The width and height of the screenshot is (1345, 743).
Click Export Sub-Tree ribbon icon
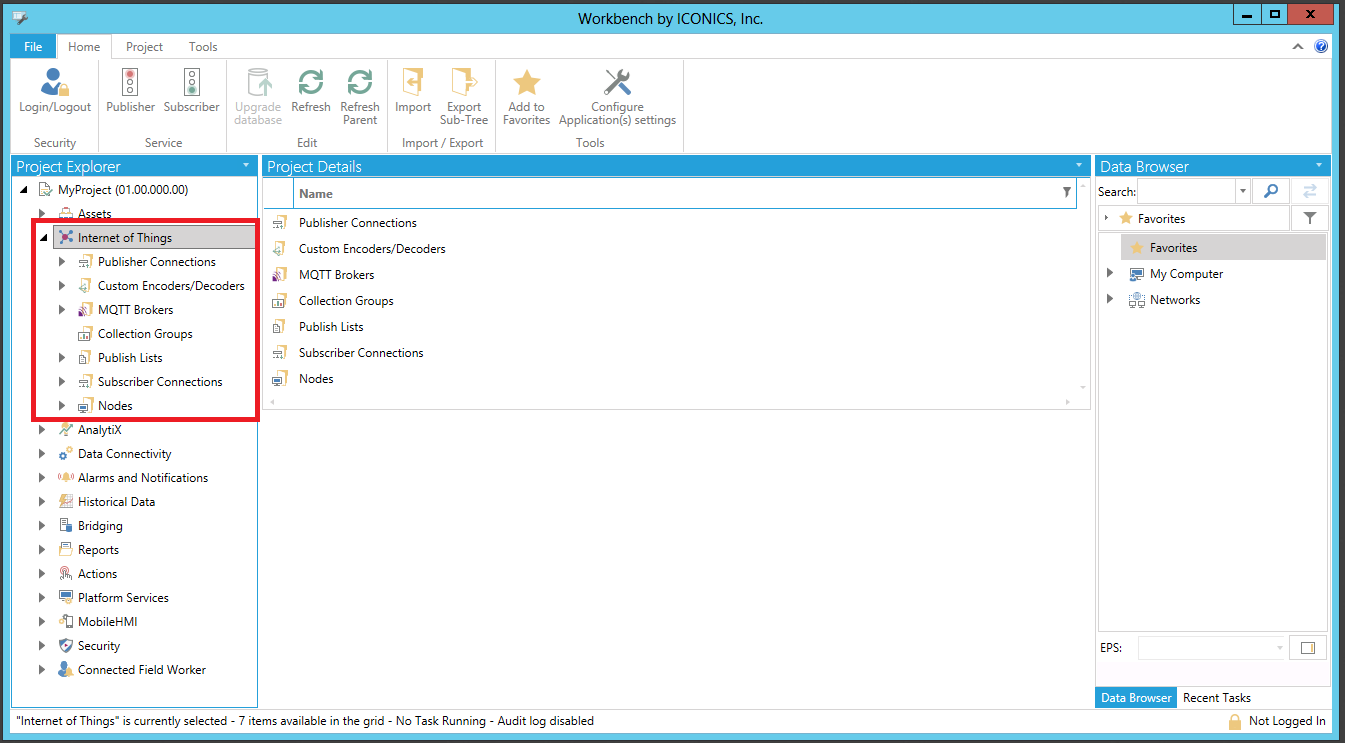click(x=464, y=84)
